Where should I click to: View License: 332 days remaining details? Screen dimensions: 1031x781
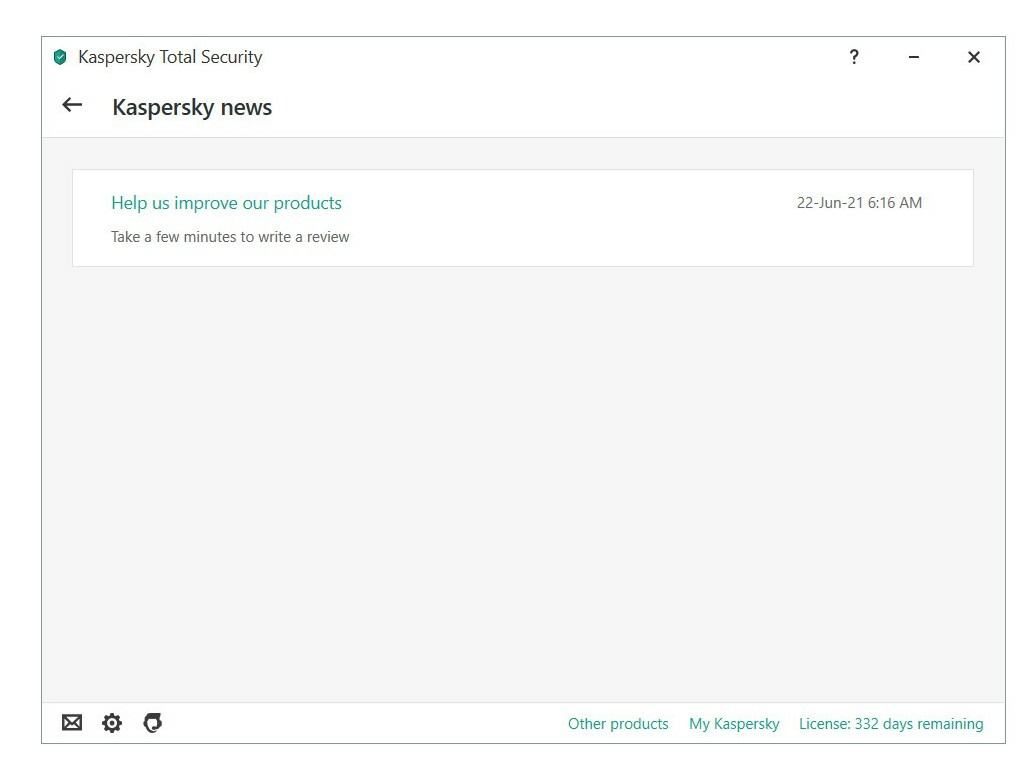click(891, 724)
